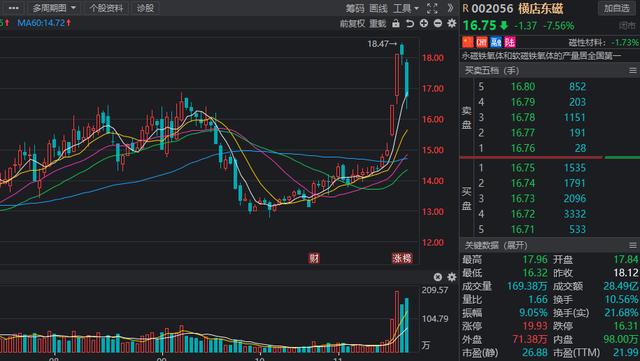Add stock via 加自选 button
This screenshot has height=361, width=640.
click(x=617, y=8)
